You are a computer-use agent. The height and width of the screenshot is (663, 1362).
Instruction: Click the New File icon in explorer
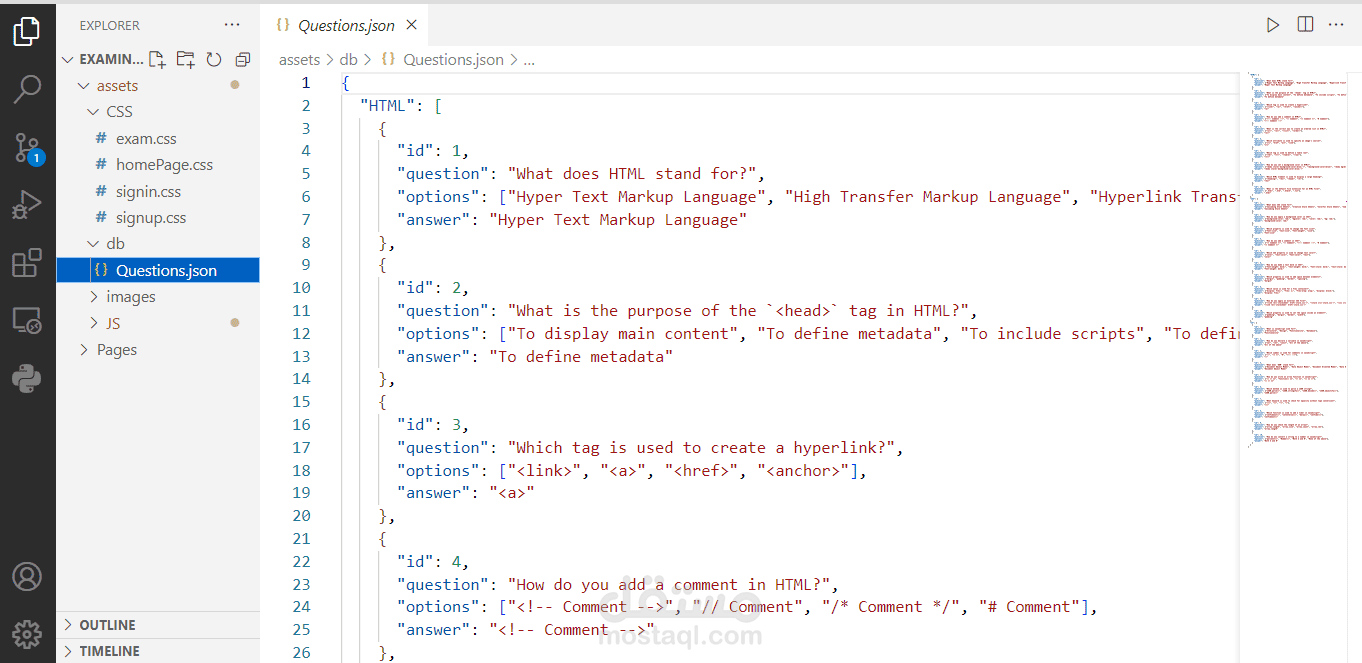tap(157, 59)
